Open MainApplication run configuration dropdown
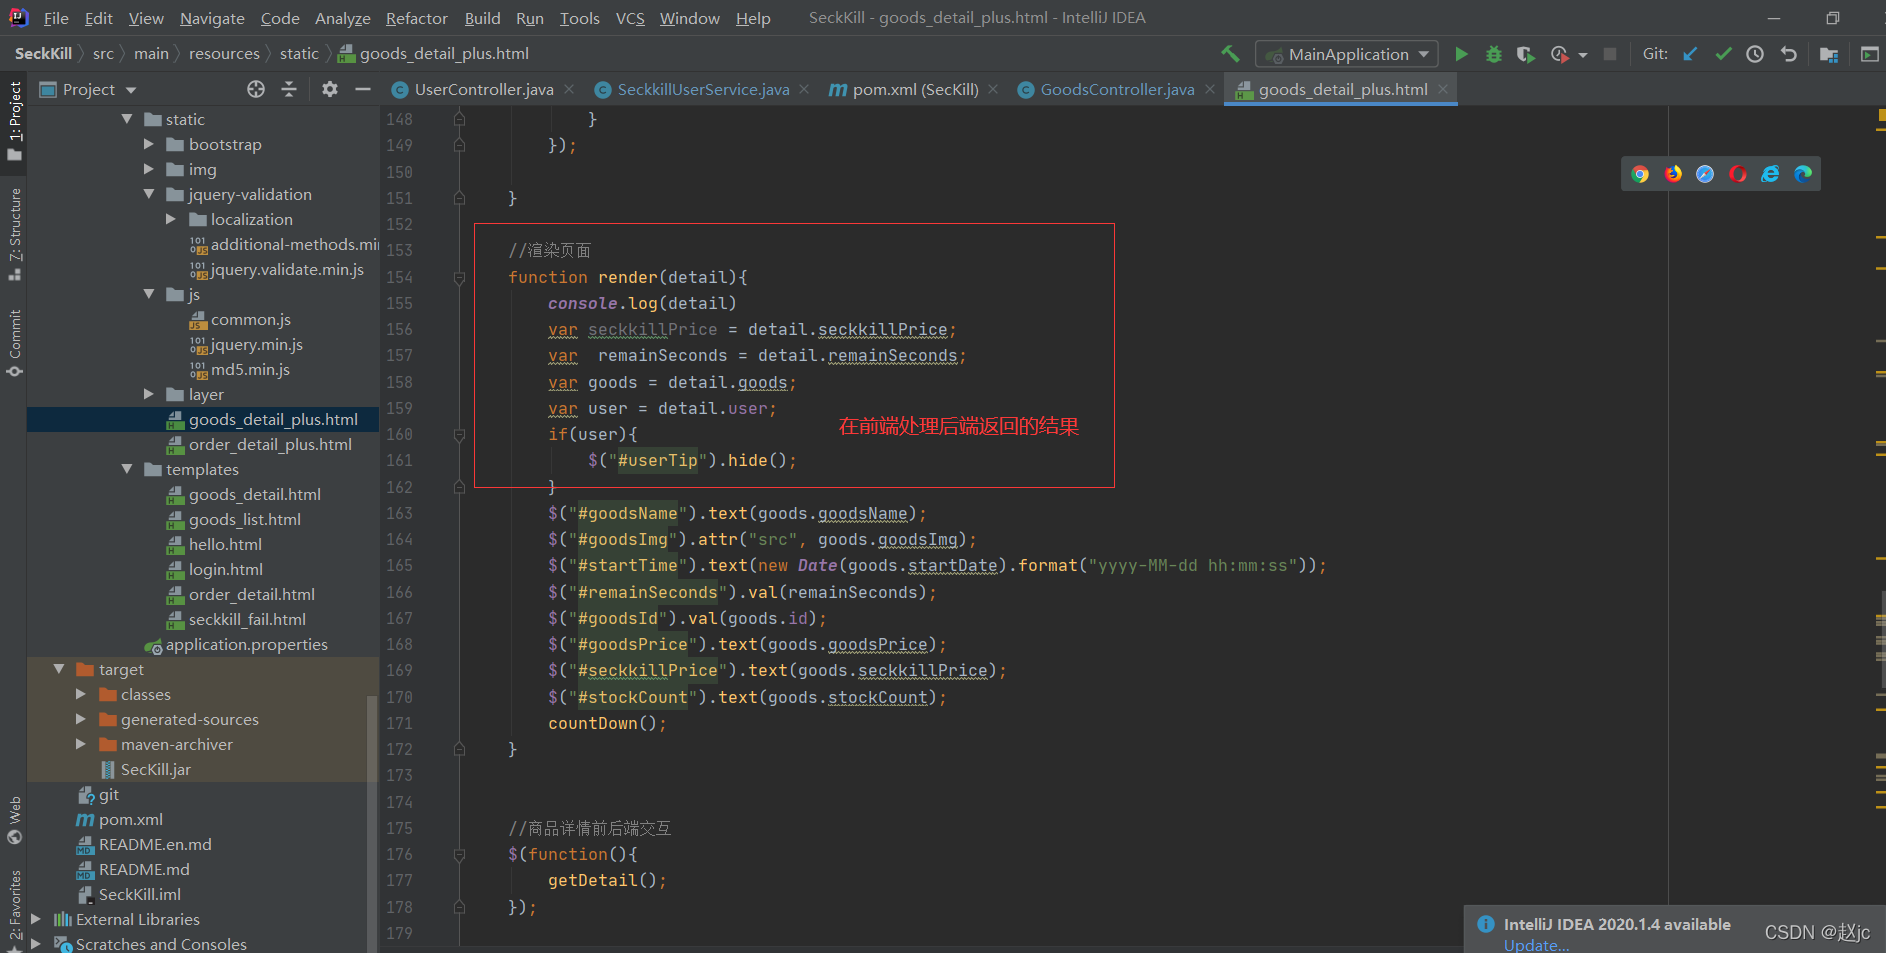The image size is (1886, 953). 1347,54
